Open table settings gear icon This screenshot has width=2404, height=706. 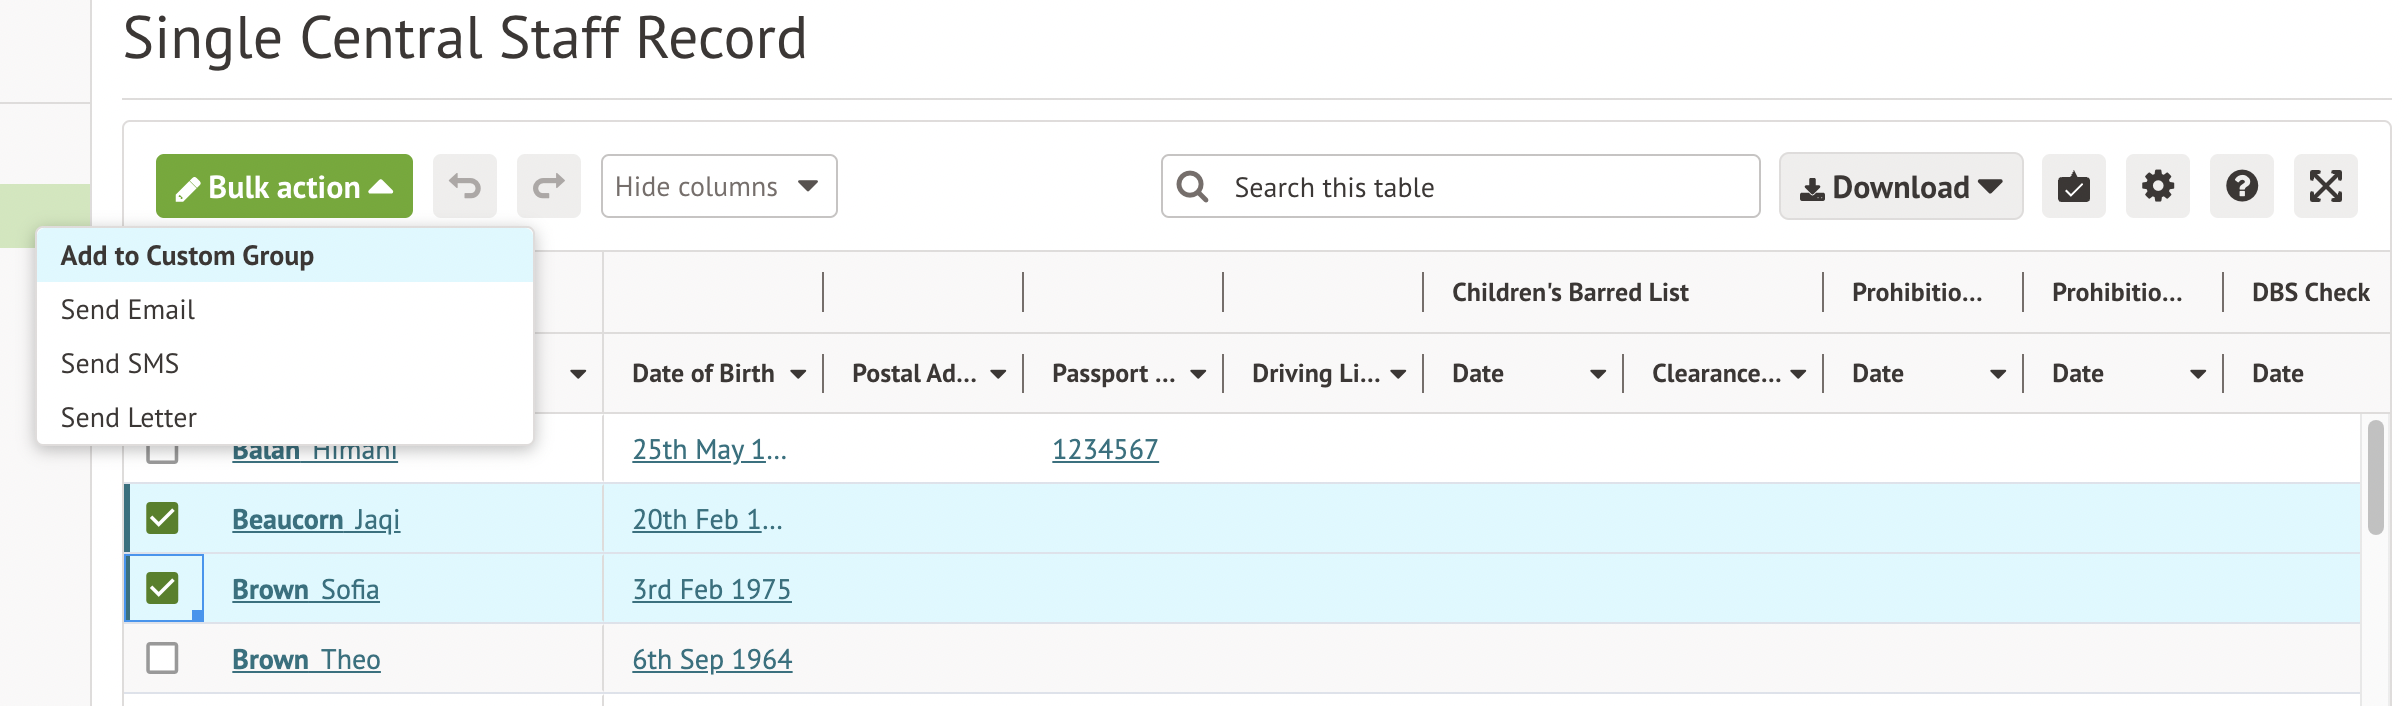tap(2158, 186)
